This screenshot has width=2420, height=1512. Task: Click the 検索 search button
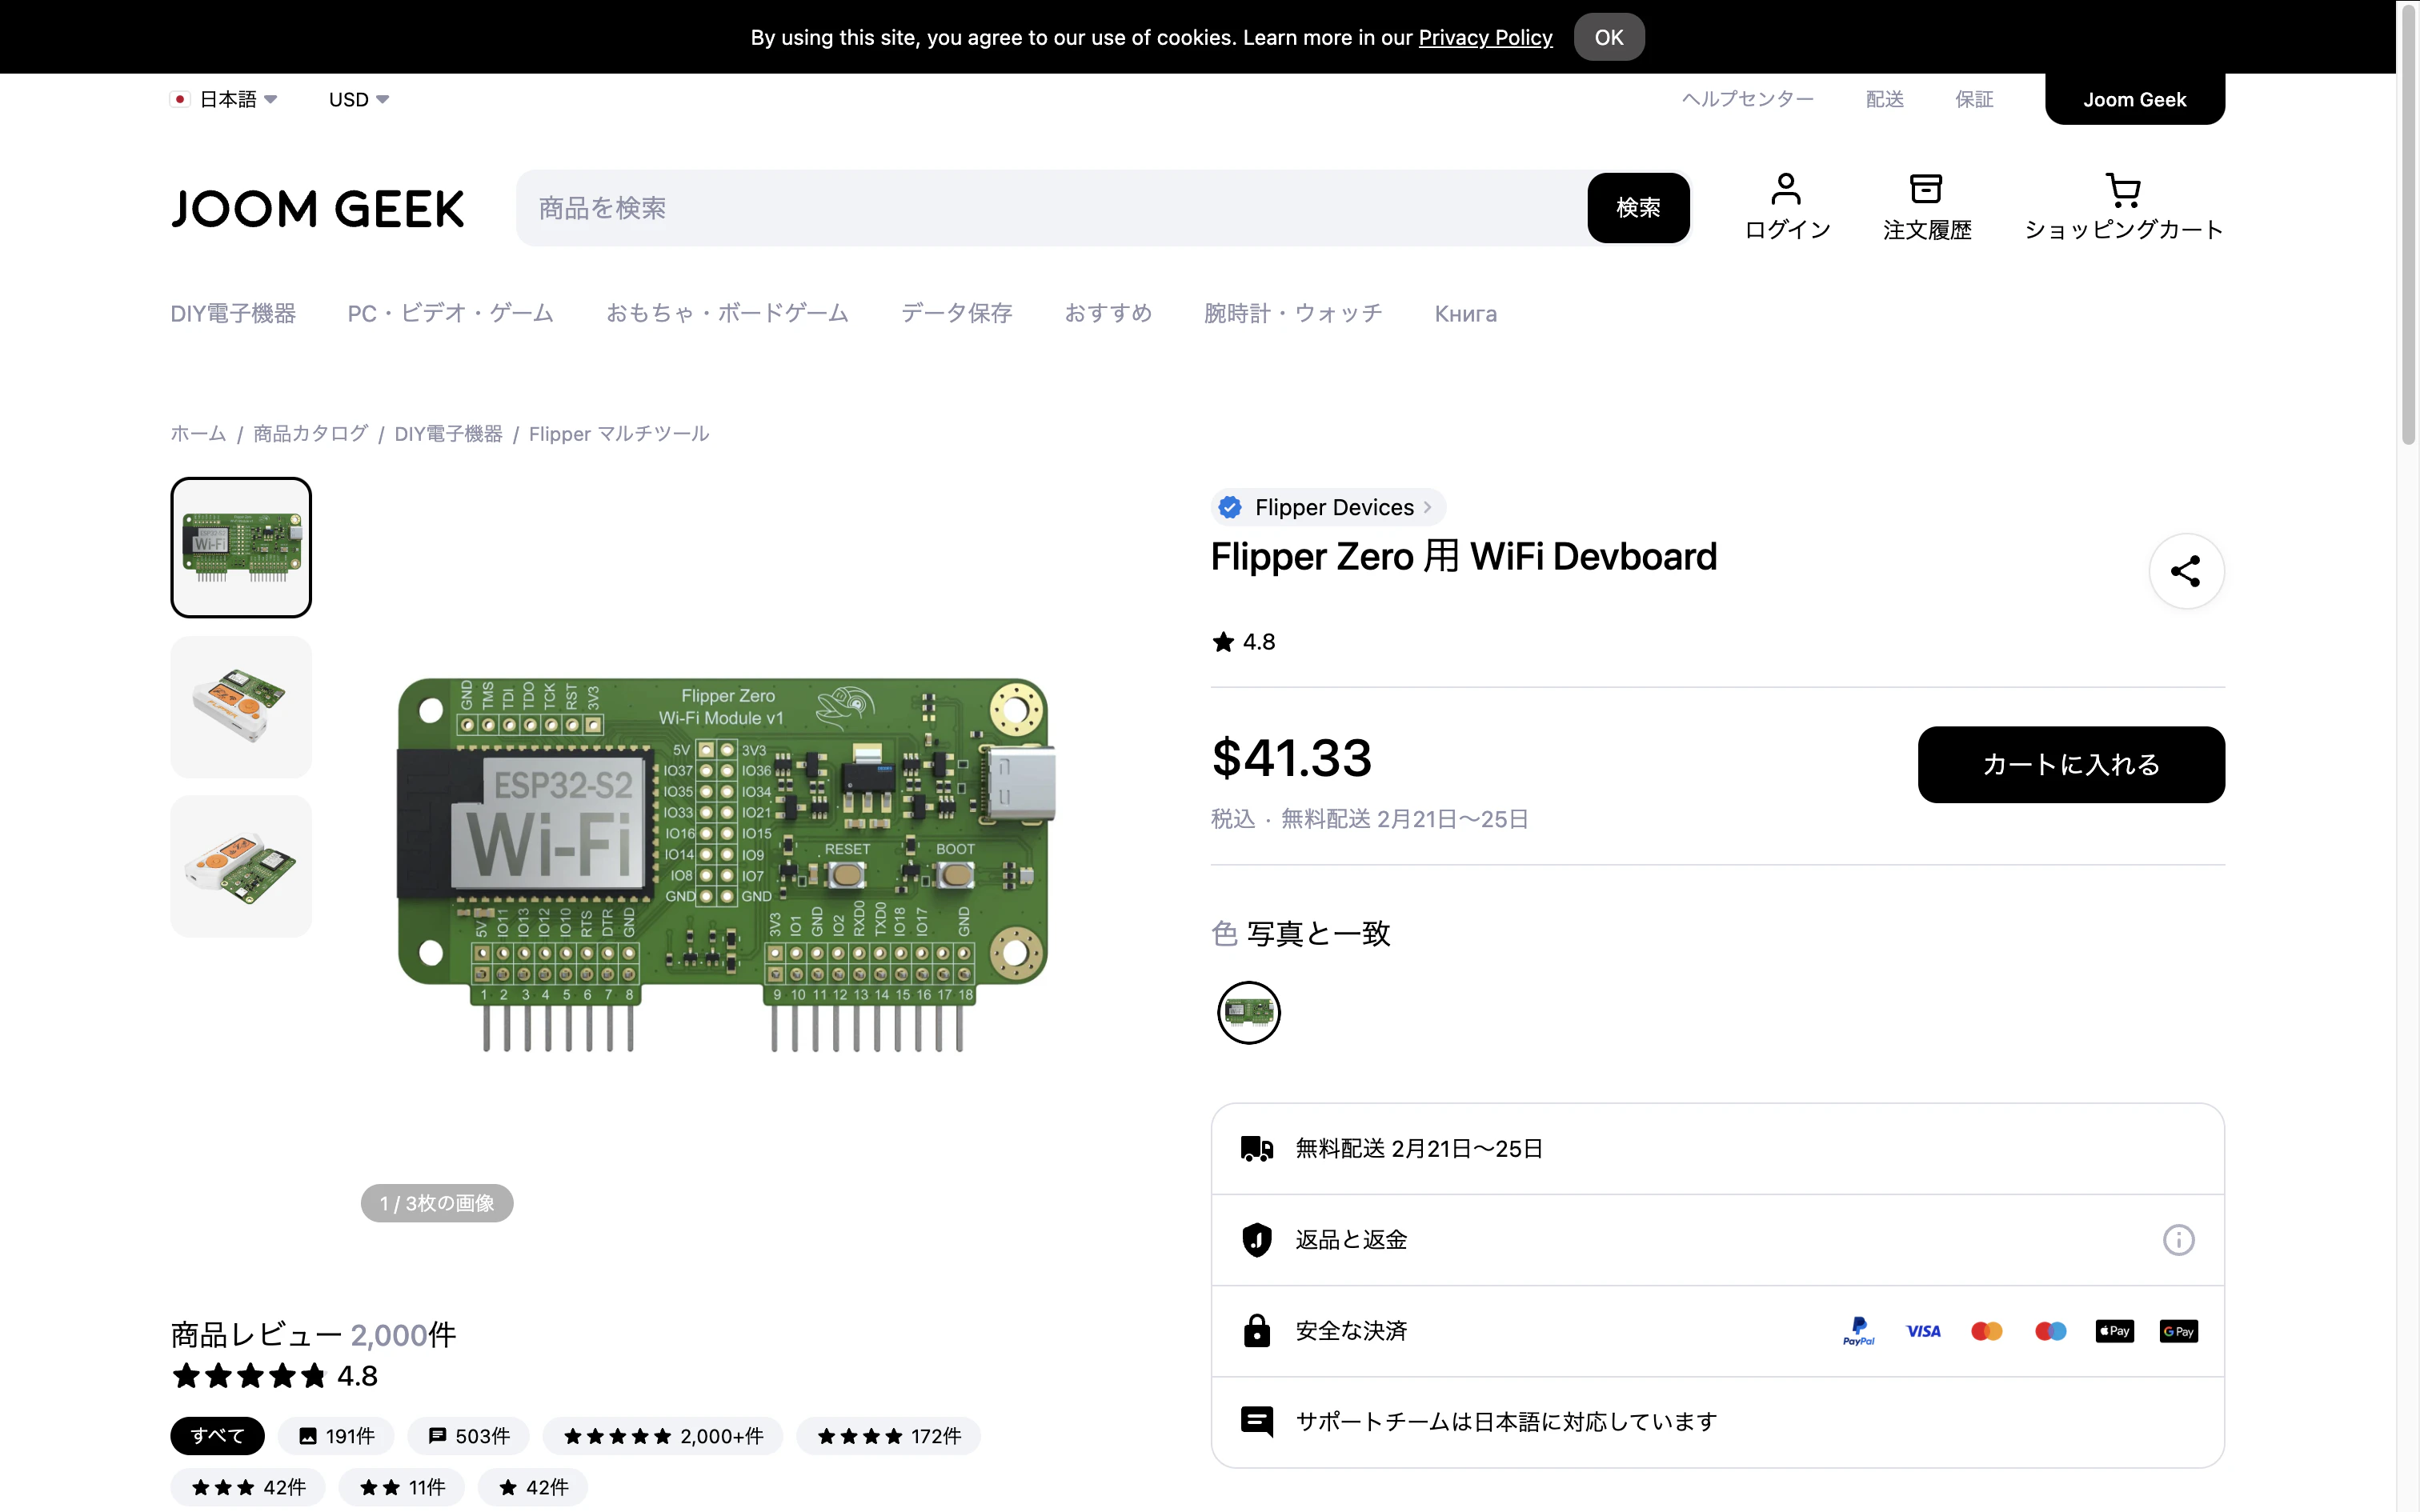(x=1638, y=208)
